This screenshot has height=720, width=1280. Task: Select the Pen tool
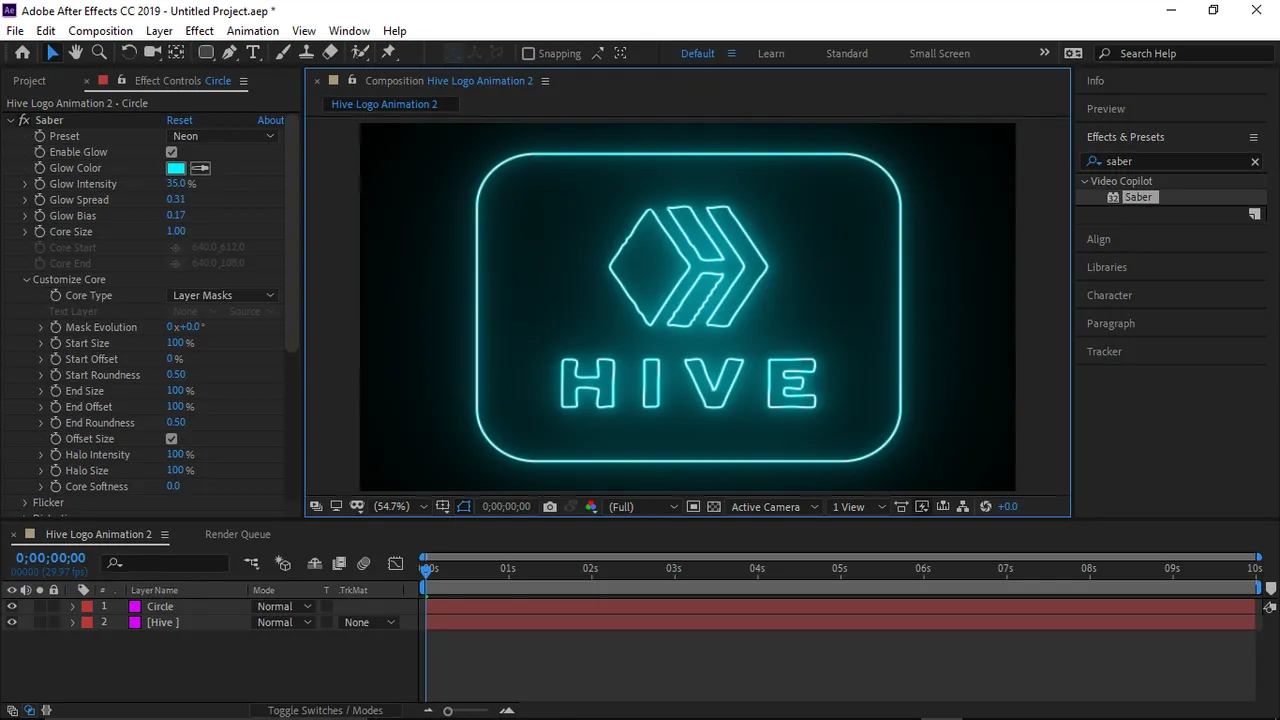click(230, 53)
